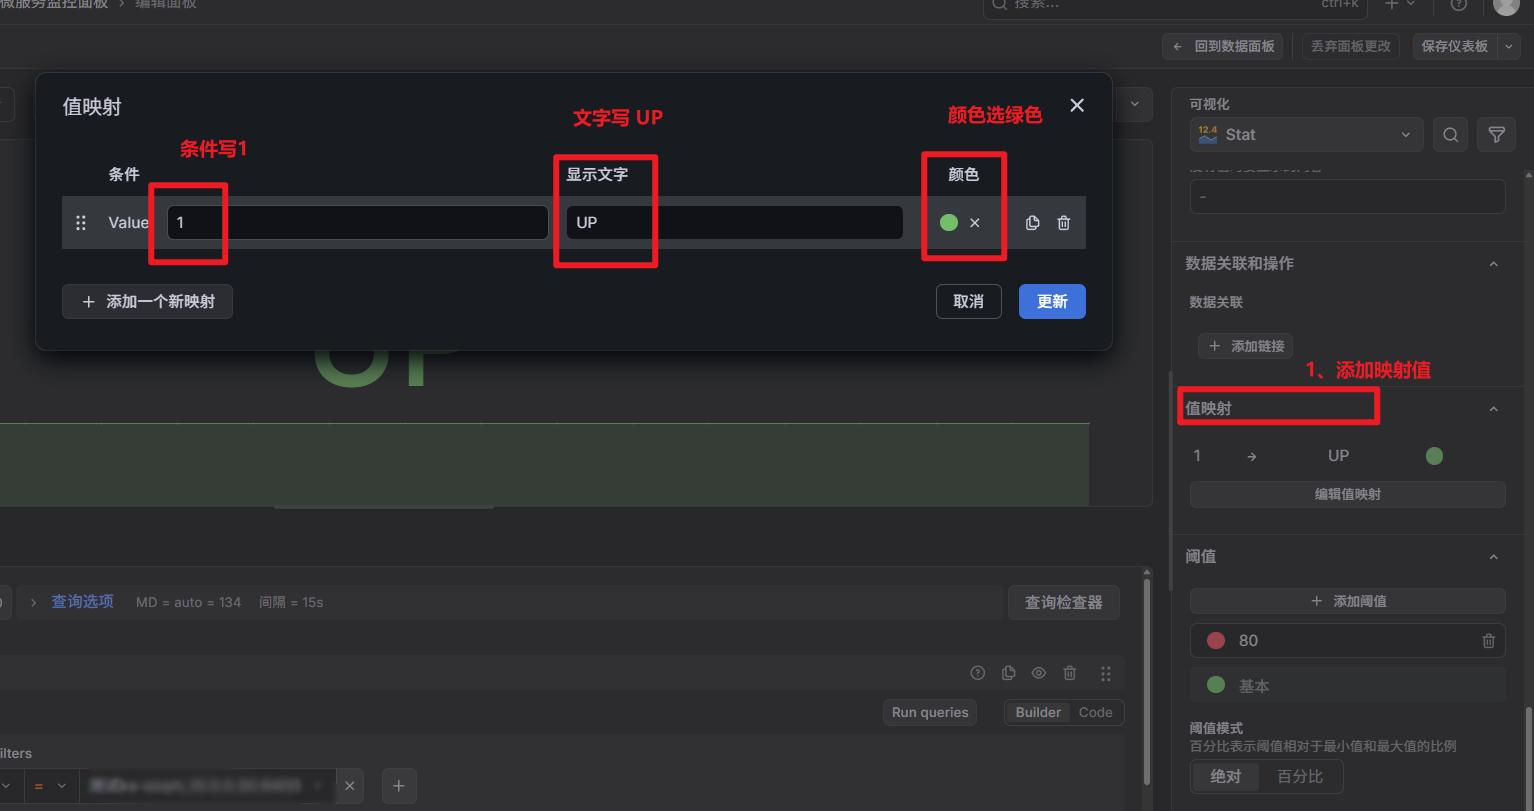The width and height of the screenshot is (1534, 811).
Task: Click the search options magnifier icon beside Stat
Action: pyautogui.click(x=1450, y=135)
